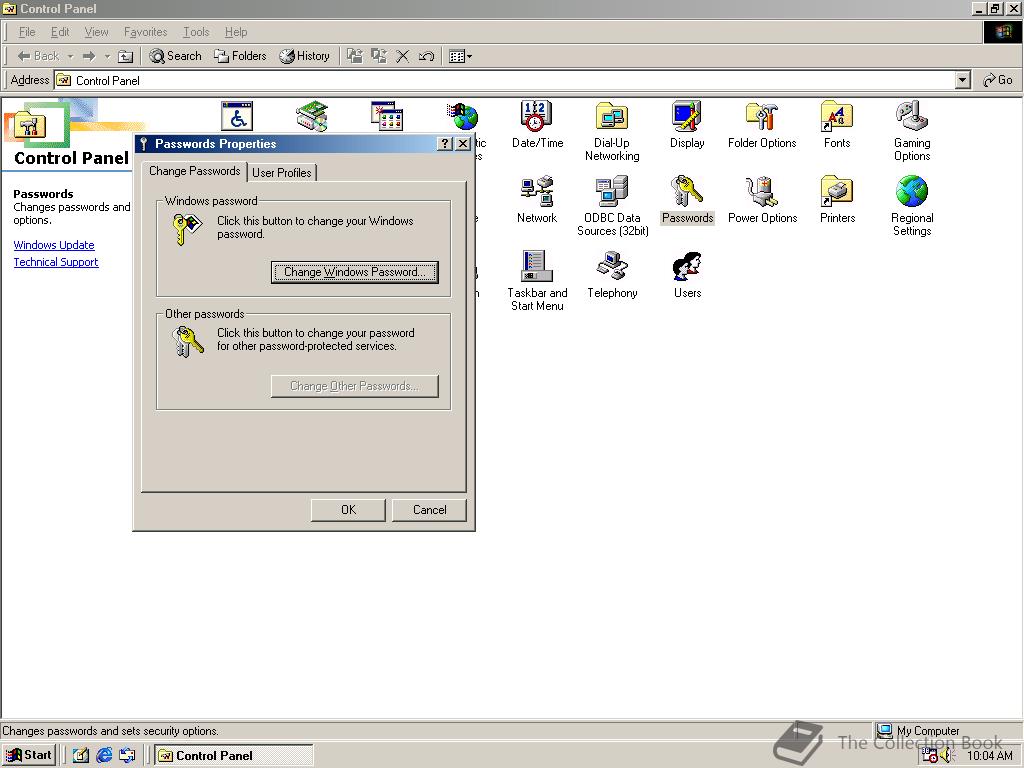
Task: Open the Tools menu
Action: (x=196, y=32)
